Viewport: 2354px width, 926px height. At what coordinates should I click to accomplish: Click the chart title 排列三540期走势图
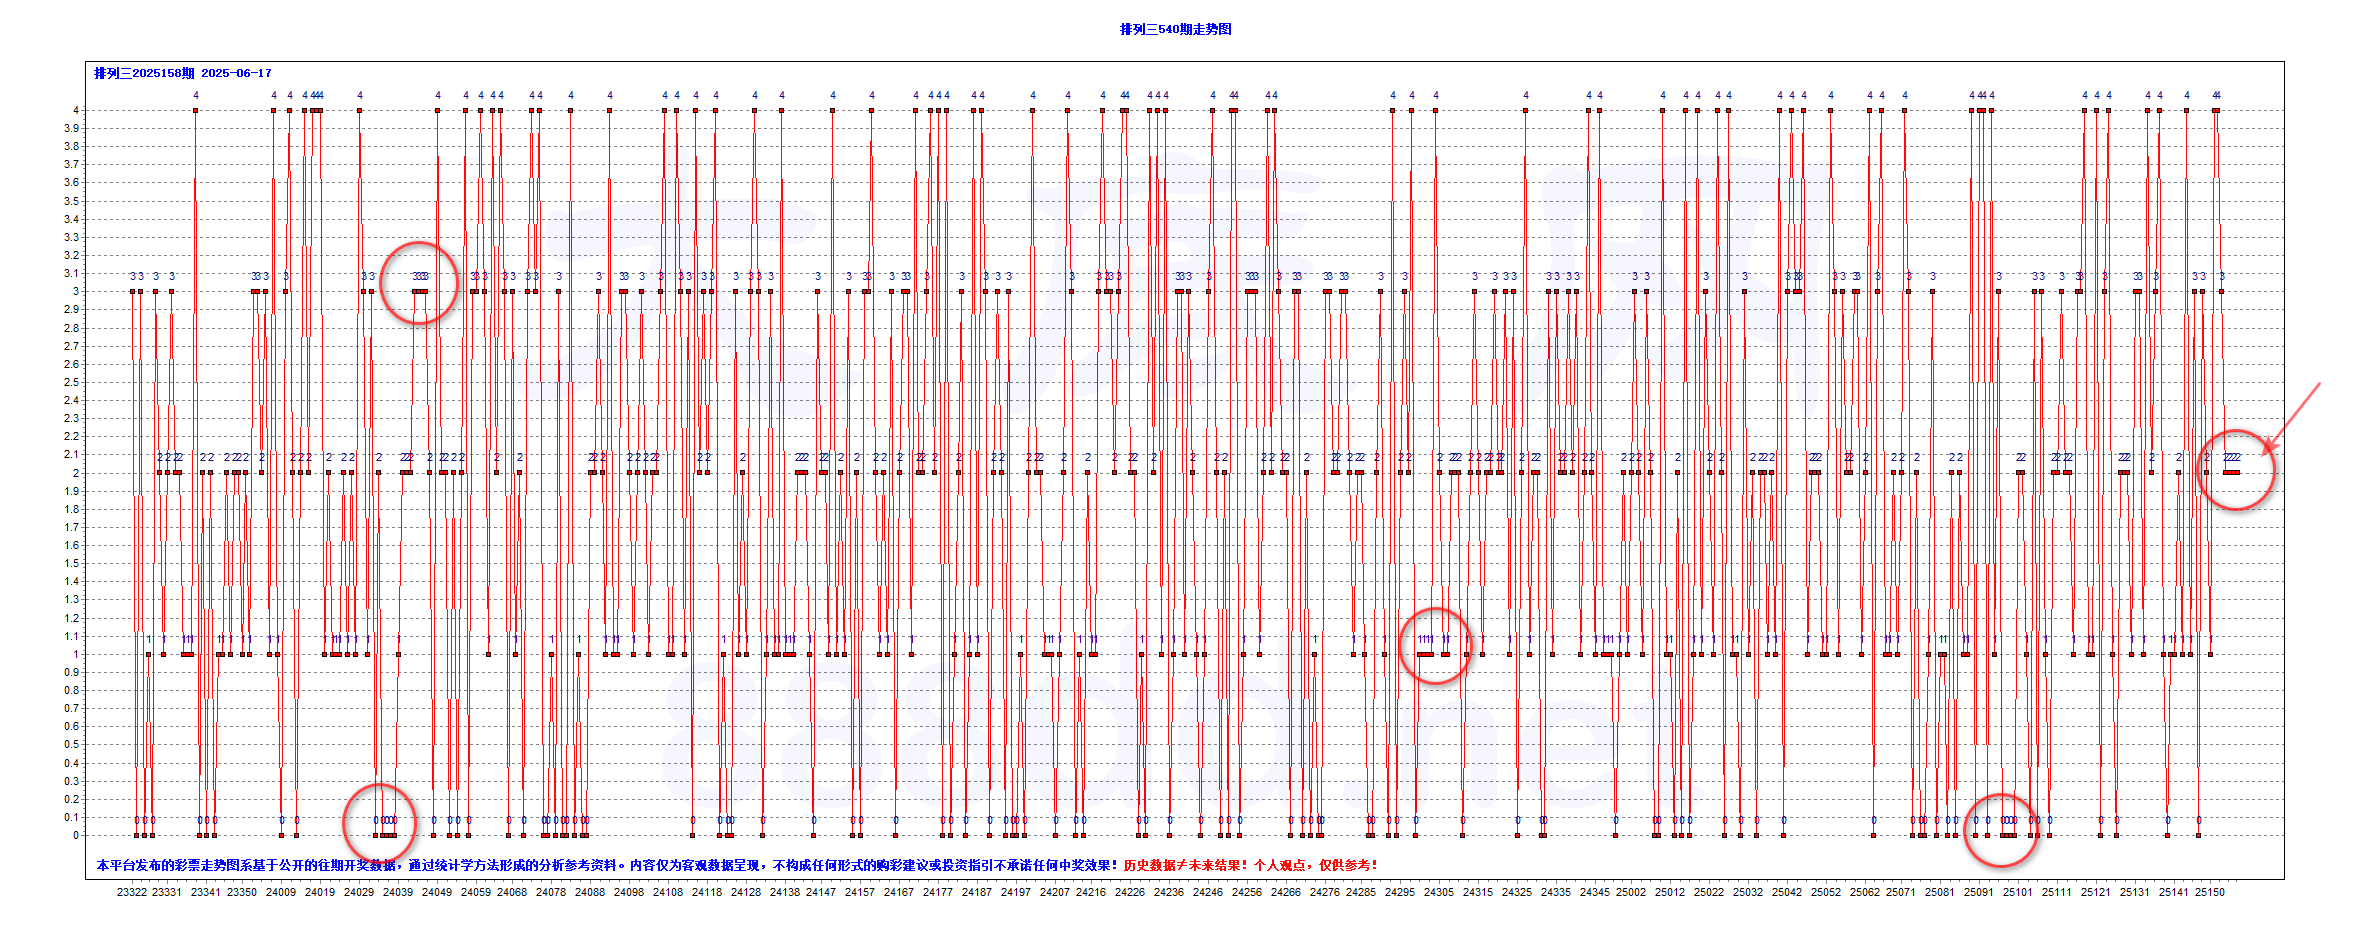pyautogui.click(x=1176, y=29)
